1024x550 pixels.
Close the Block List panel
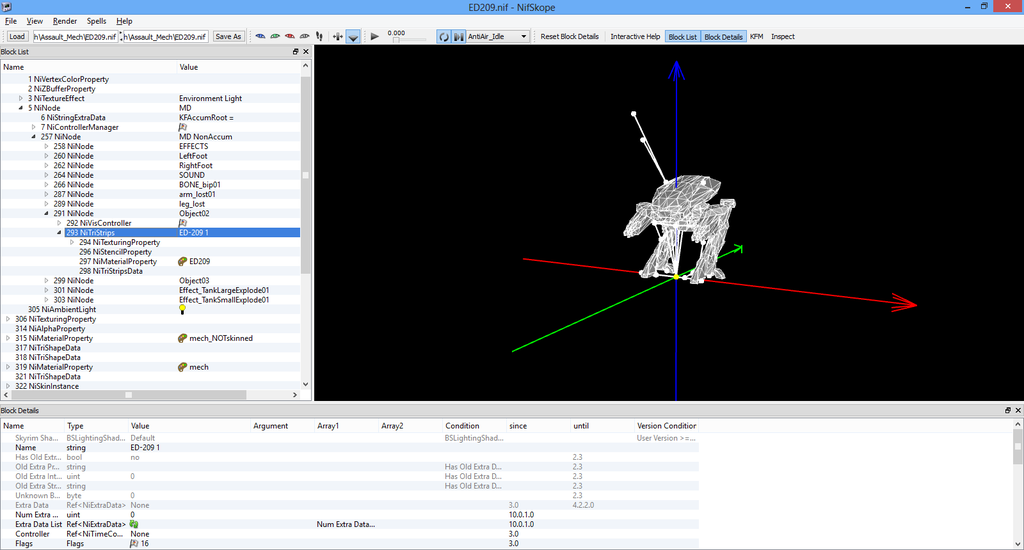(x=306, y=52)
